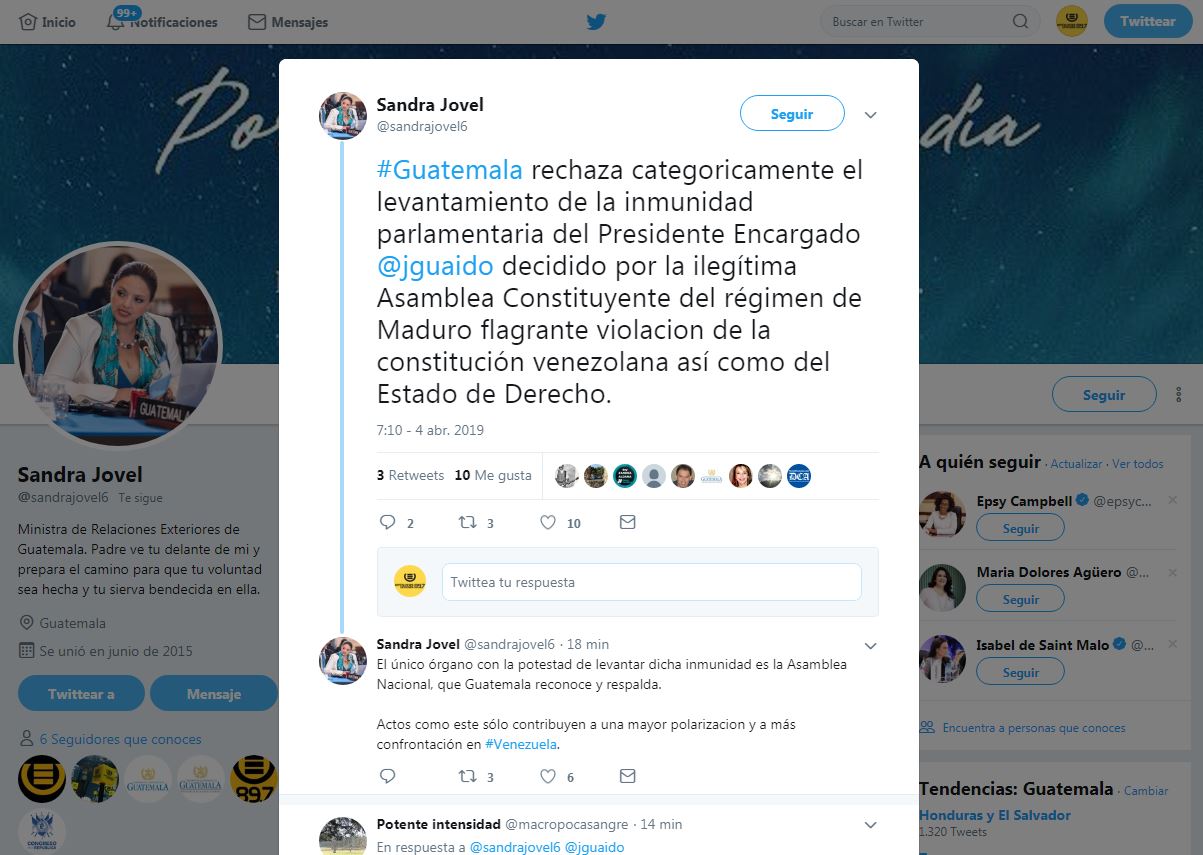
Task: Expand the main tweet options chevron
Action: 870,115
